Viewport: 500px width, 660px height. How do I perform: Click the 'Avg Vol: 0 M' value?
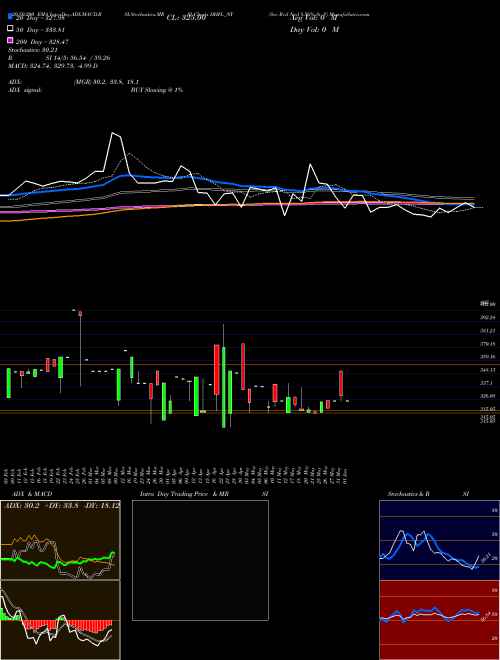coord(314,18)
